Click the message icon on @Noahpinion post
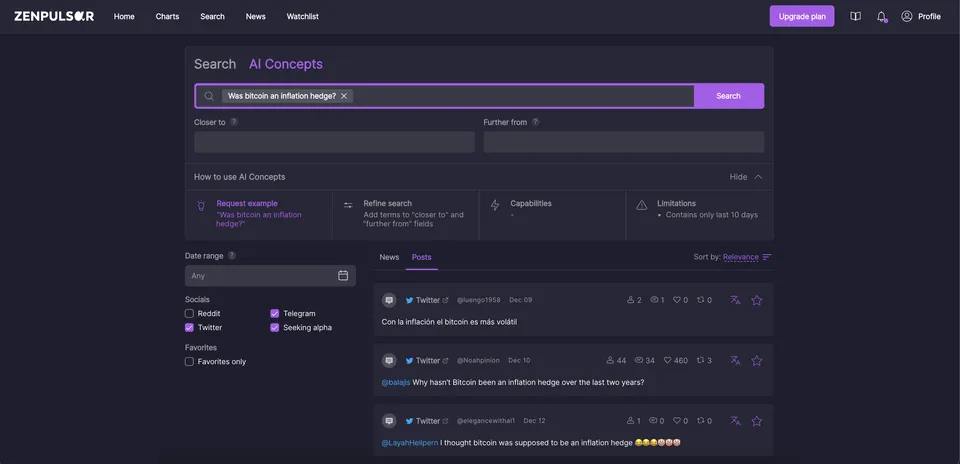960x464 pixels. (x=389, y=361)
